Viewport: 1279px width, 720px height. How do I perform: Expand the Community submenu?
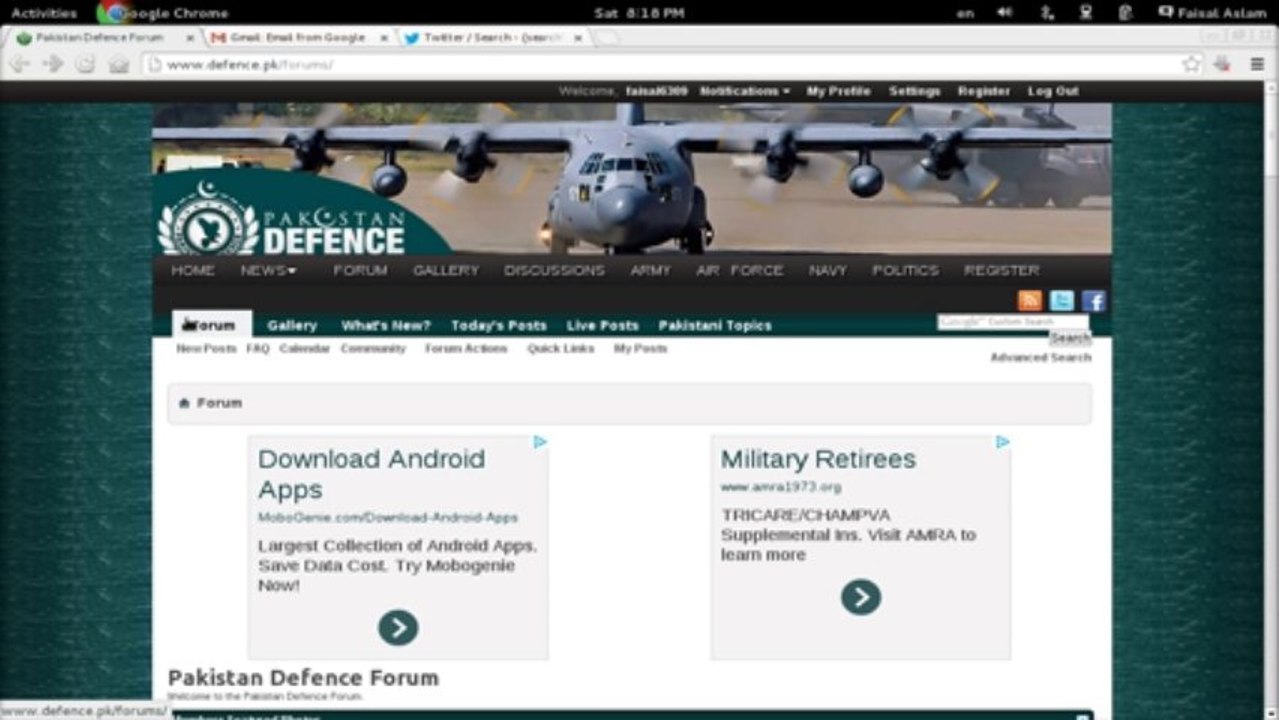(x=373, y=349)
